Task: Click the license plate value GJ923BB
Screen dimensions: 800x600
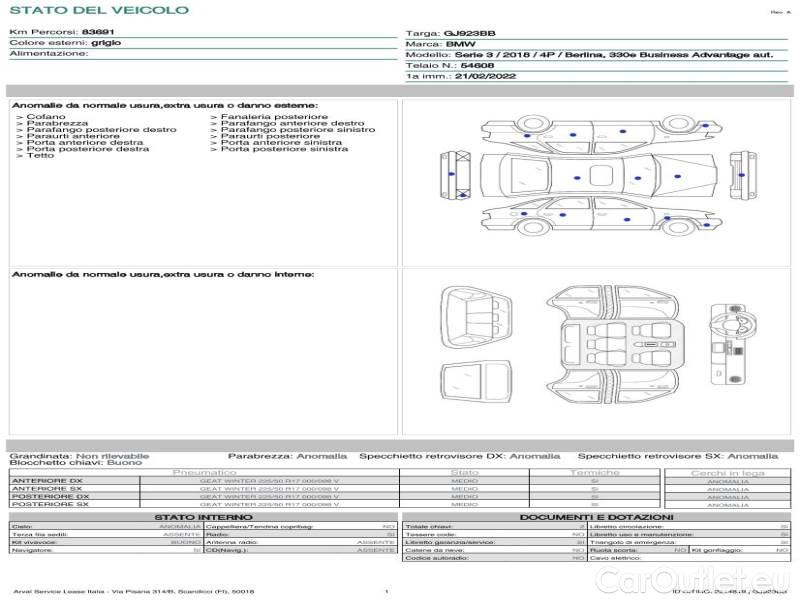Action: point(460,33)
